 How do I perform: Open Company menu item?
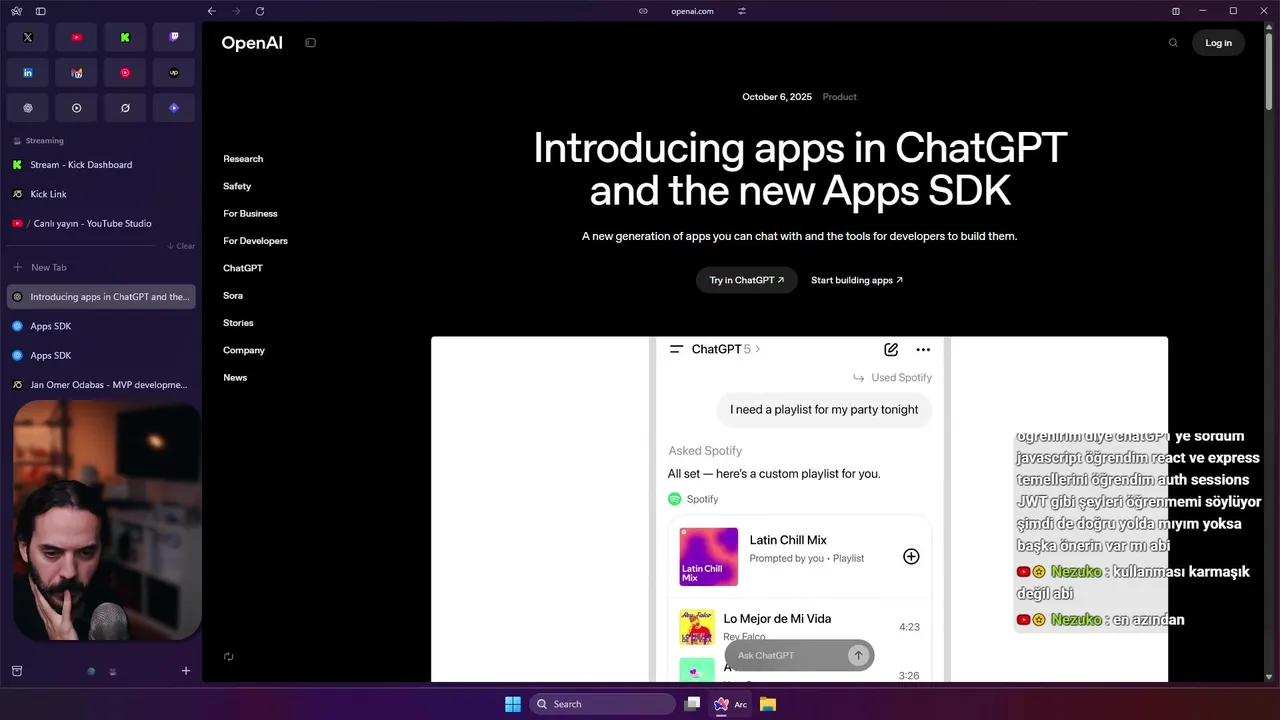click(x=244, y=350)
